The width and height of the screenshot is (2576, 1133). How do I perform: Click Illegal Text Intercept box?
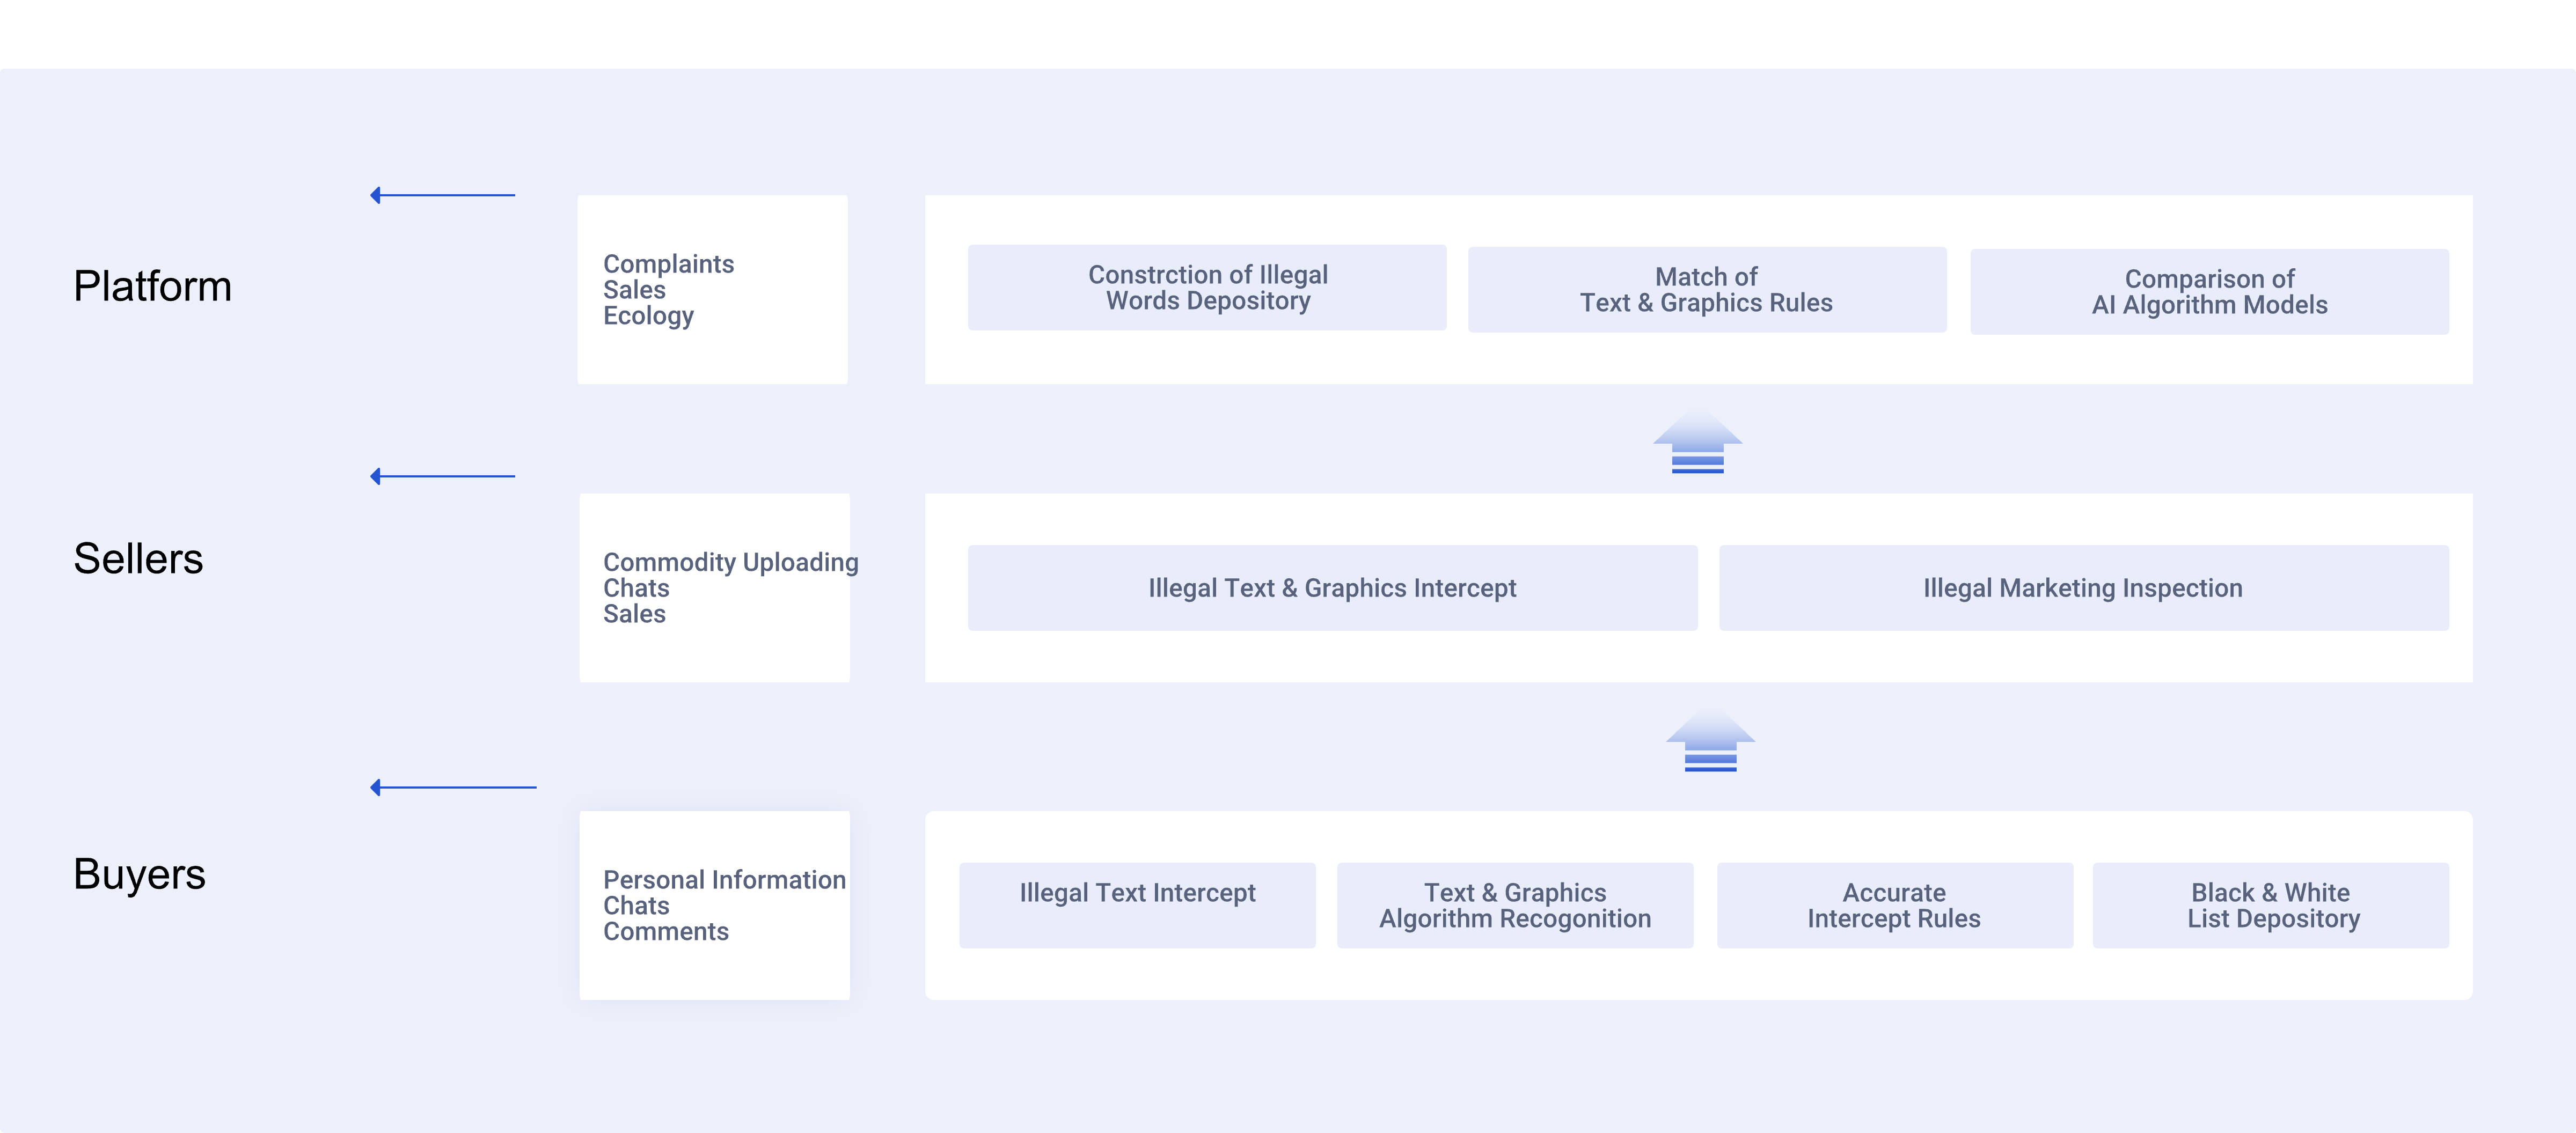(x=1136, y=905)
